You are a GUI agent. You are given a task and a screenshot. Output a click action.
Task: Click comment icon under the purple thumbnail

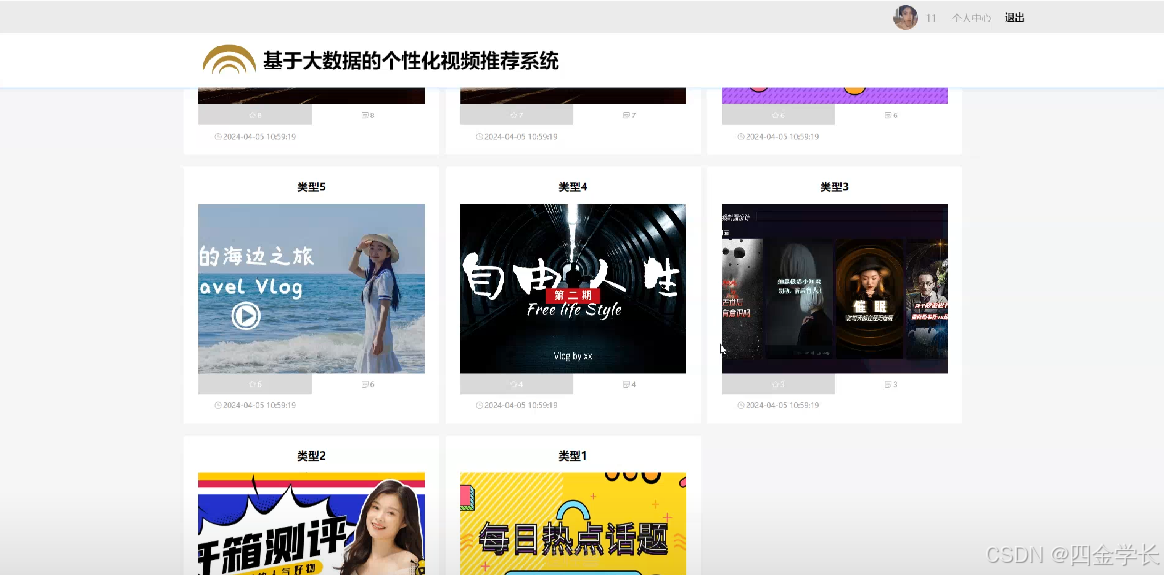pos(888,115)
